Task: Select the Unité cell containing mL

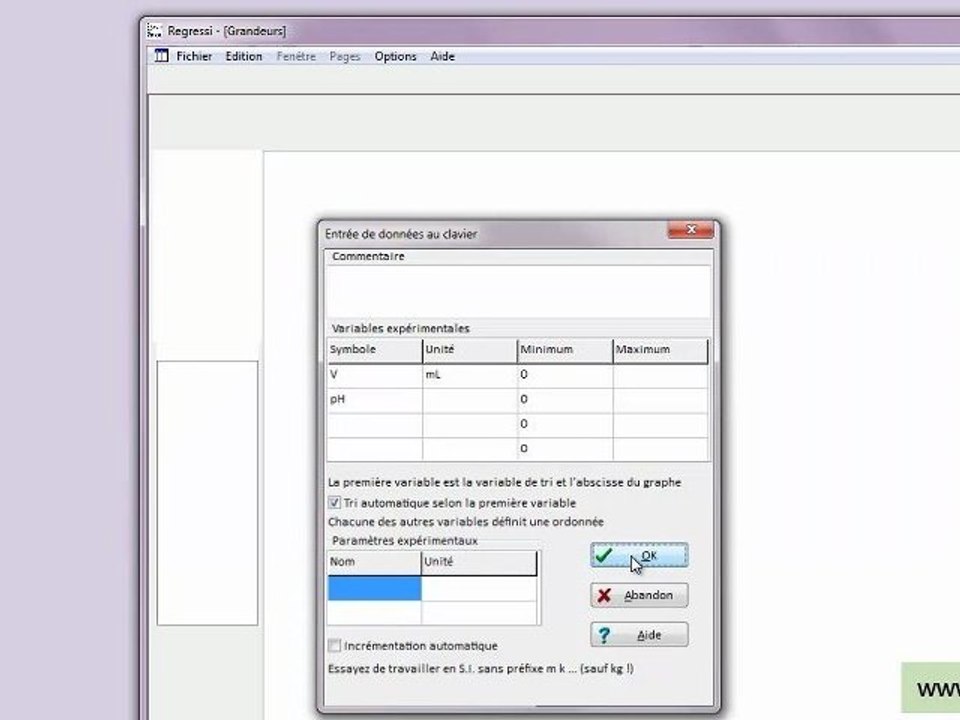Action: (x=470, y=375)
